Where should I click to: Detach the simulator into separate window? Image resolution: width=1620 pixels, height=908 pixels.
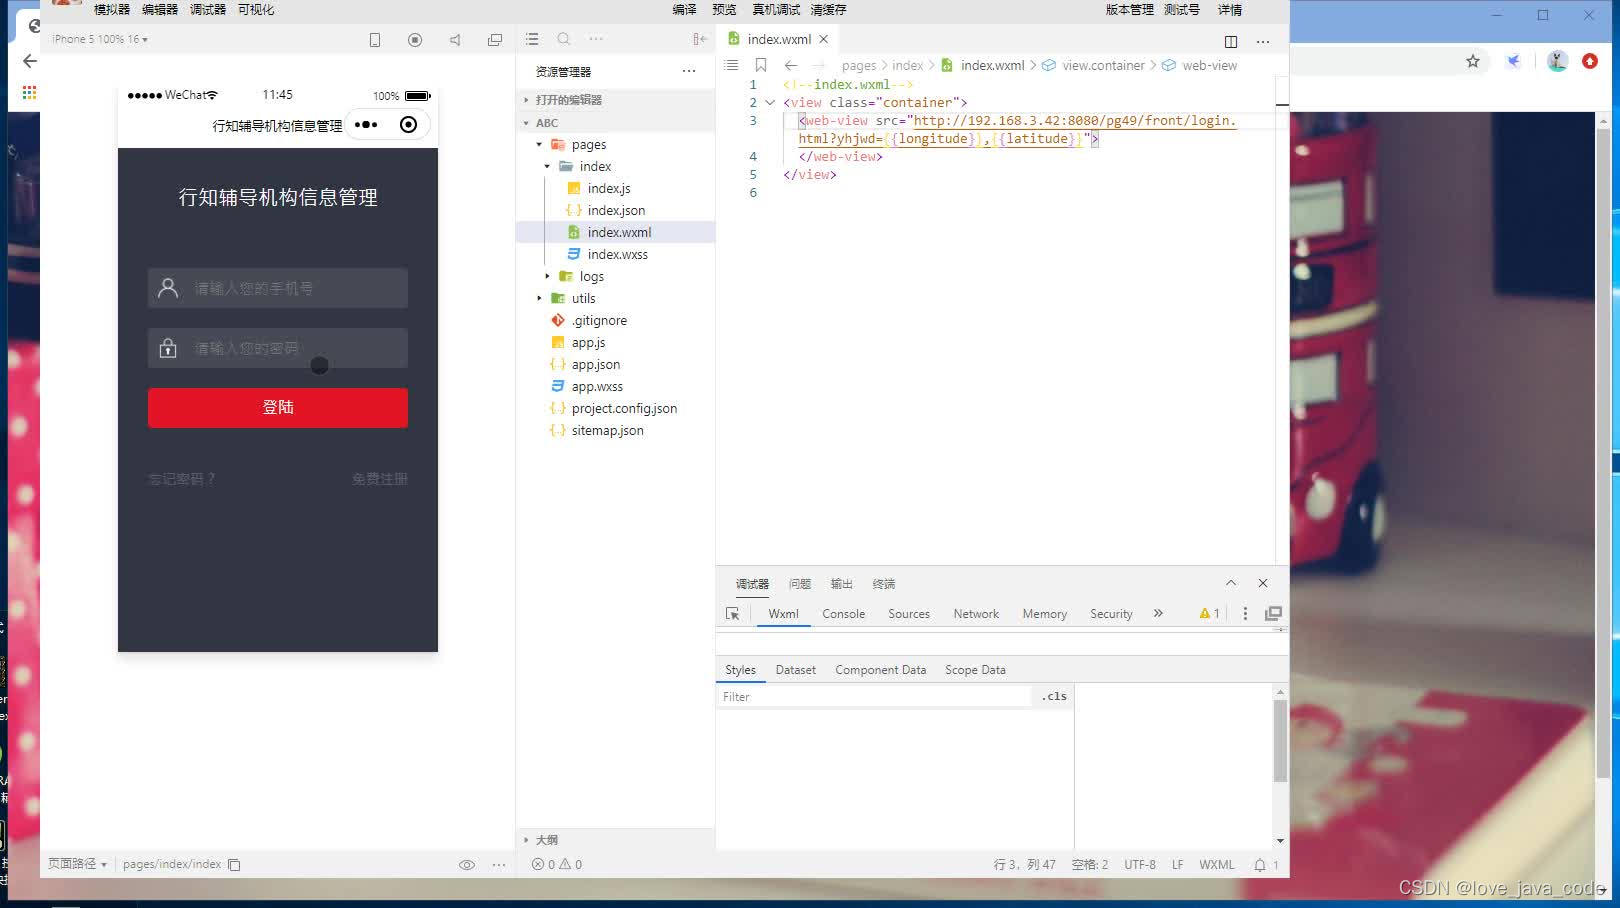click(495, 40)
